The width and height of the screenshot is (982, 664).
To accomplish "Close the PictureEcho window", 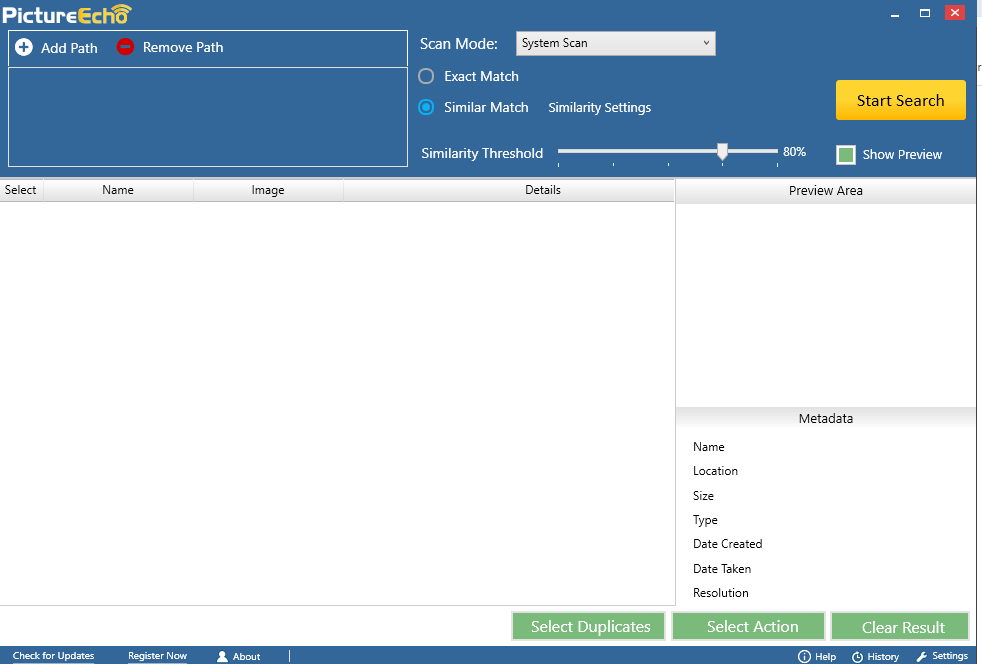I will coord(954,13).
